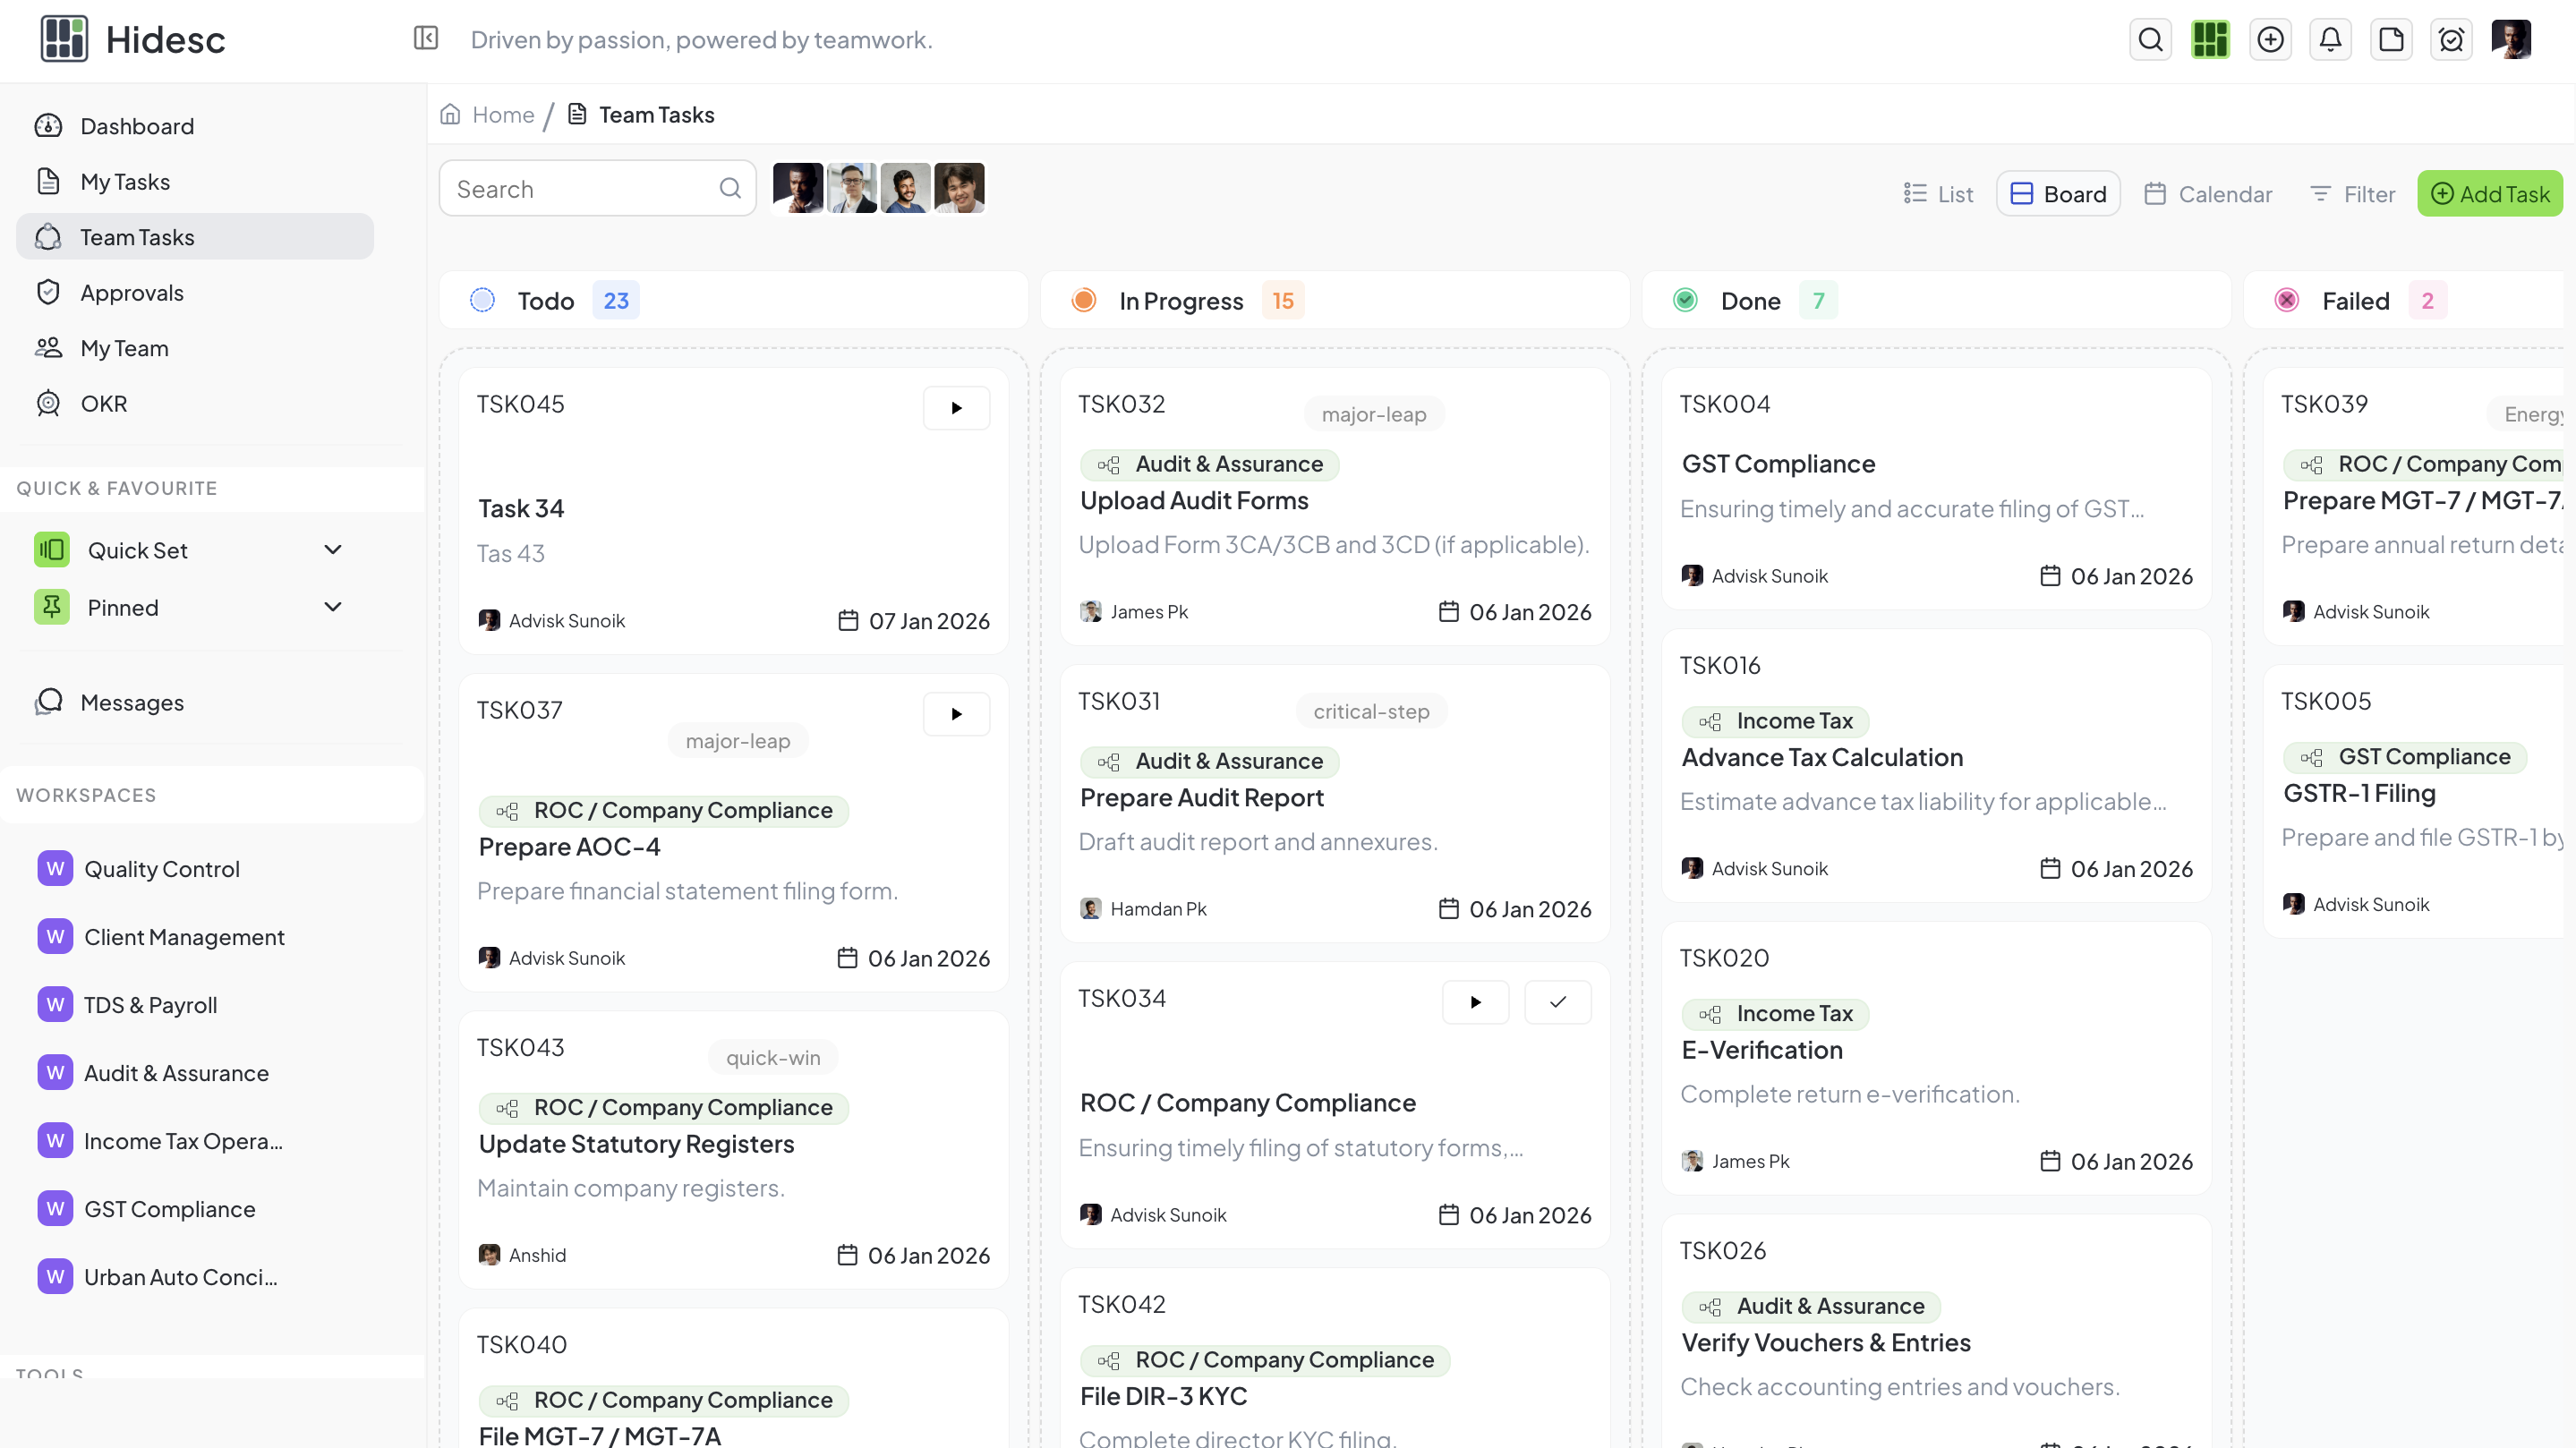The image size is (2576, 1448).
Task: Open global search with the magnifier icon
Action: (x=2150, y=39)
